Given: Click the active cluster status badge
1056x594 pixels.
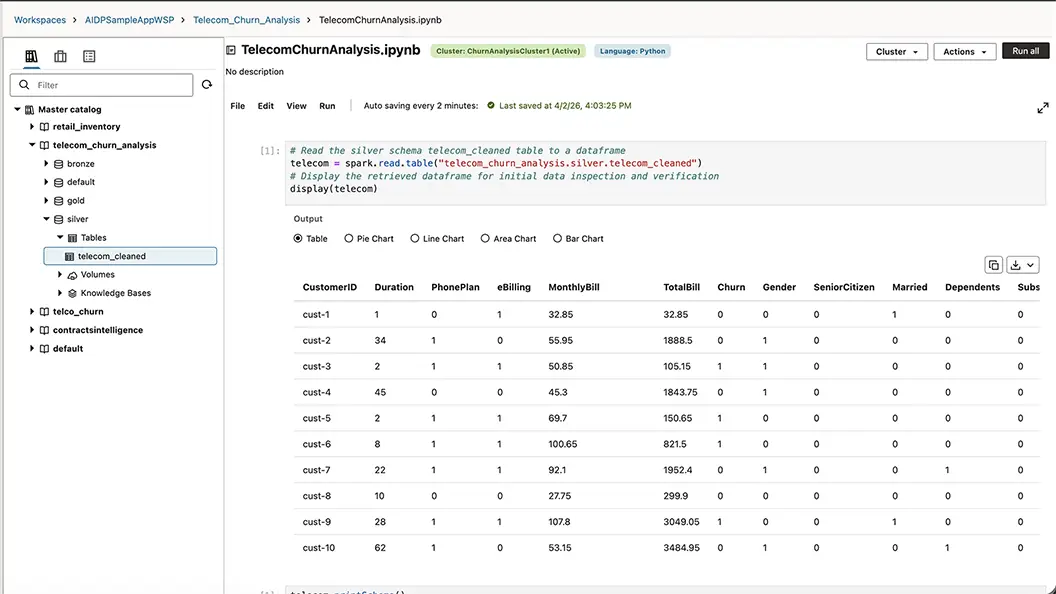Looking at the screenshot, I should (508, 51).
